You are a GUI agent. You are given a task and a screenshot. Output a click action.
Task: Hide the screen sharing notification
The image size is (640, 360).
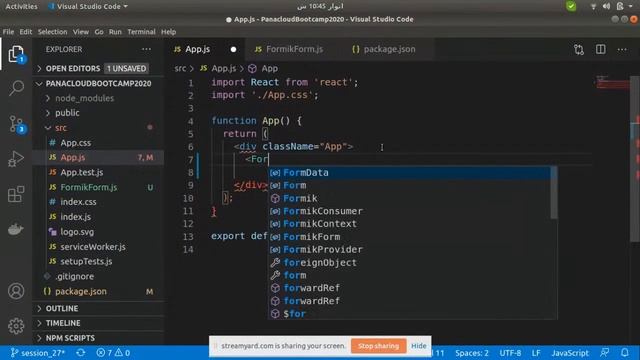(x=418, y=346)
